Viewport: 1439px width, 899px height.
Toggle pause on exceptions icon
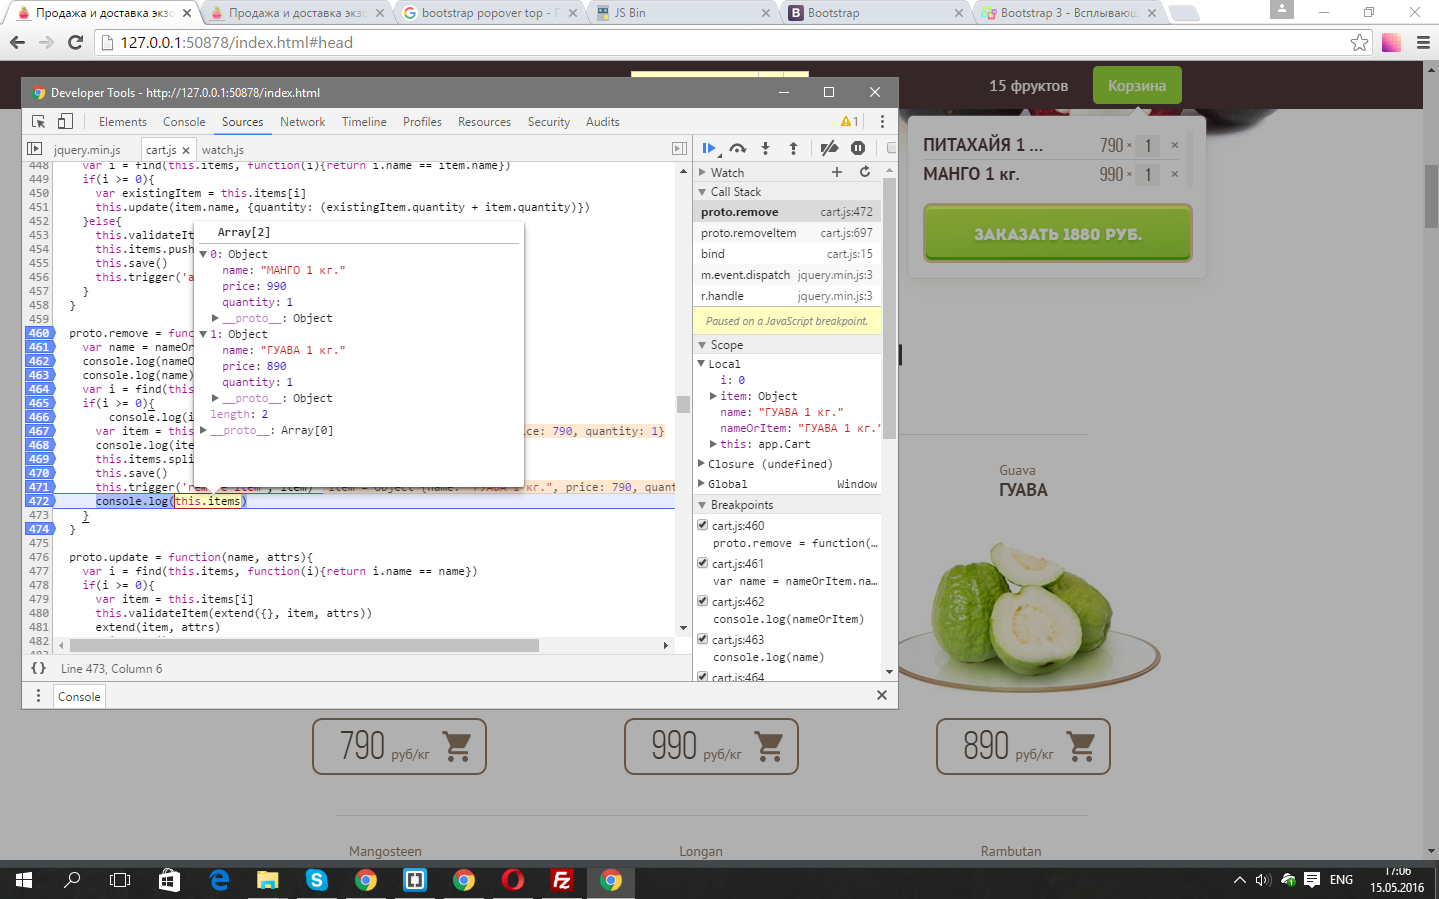(x=858, y=148)
